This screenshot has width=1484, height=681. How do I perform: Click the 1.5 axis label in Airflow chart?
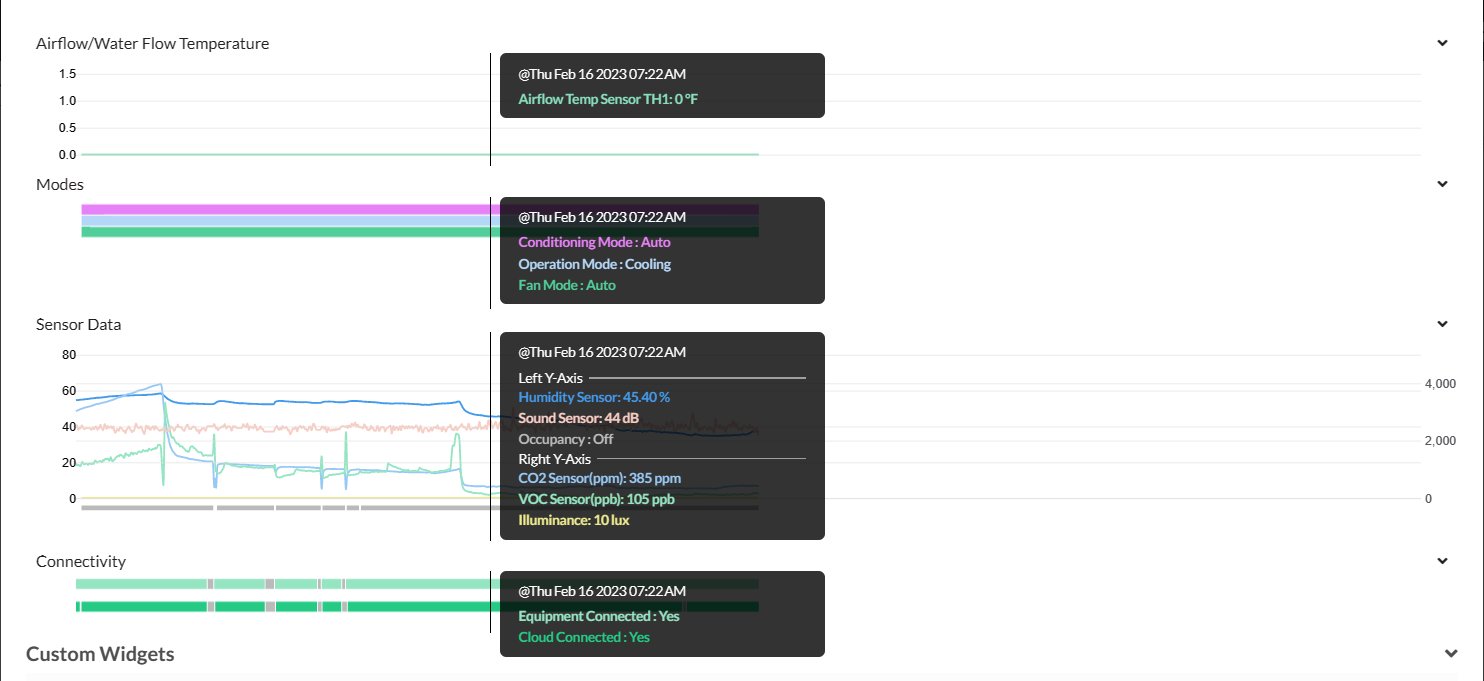[67, 74]
